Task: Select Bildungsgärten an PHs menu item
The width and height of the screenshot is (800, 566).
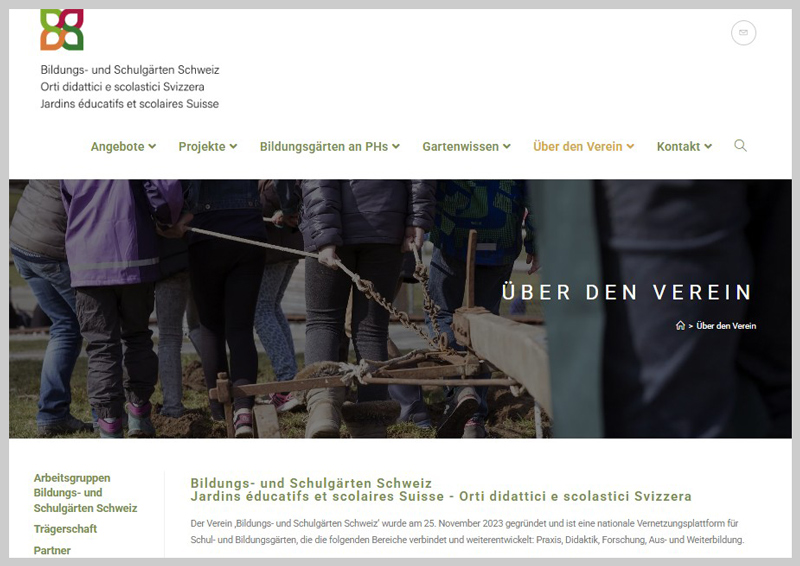Action: point(323,147)
